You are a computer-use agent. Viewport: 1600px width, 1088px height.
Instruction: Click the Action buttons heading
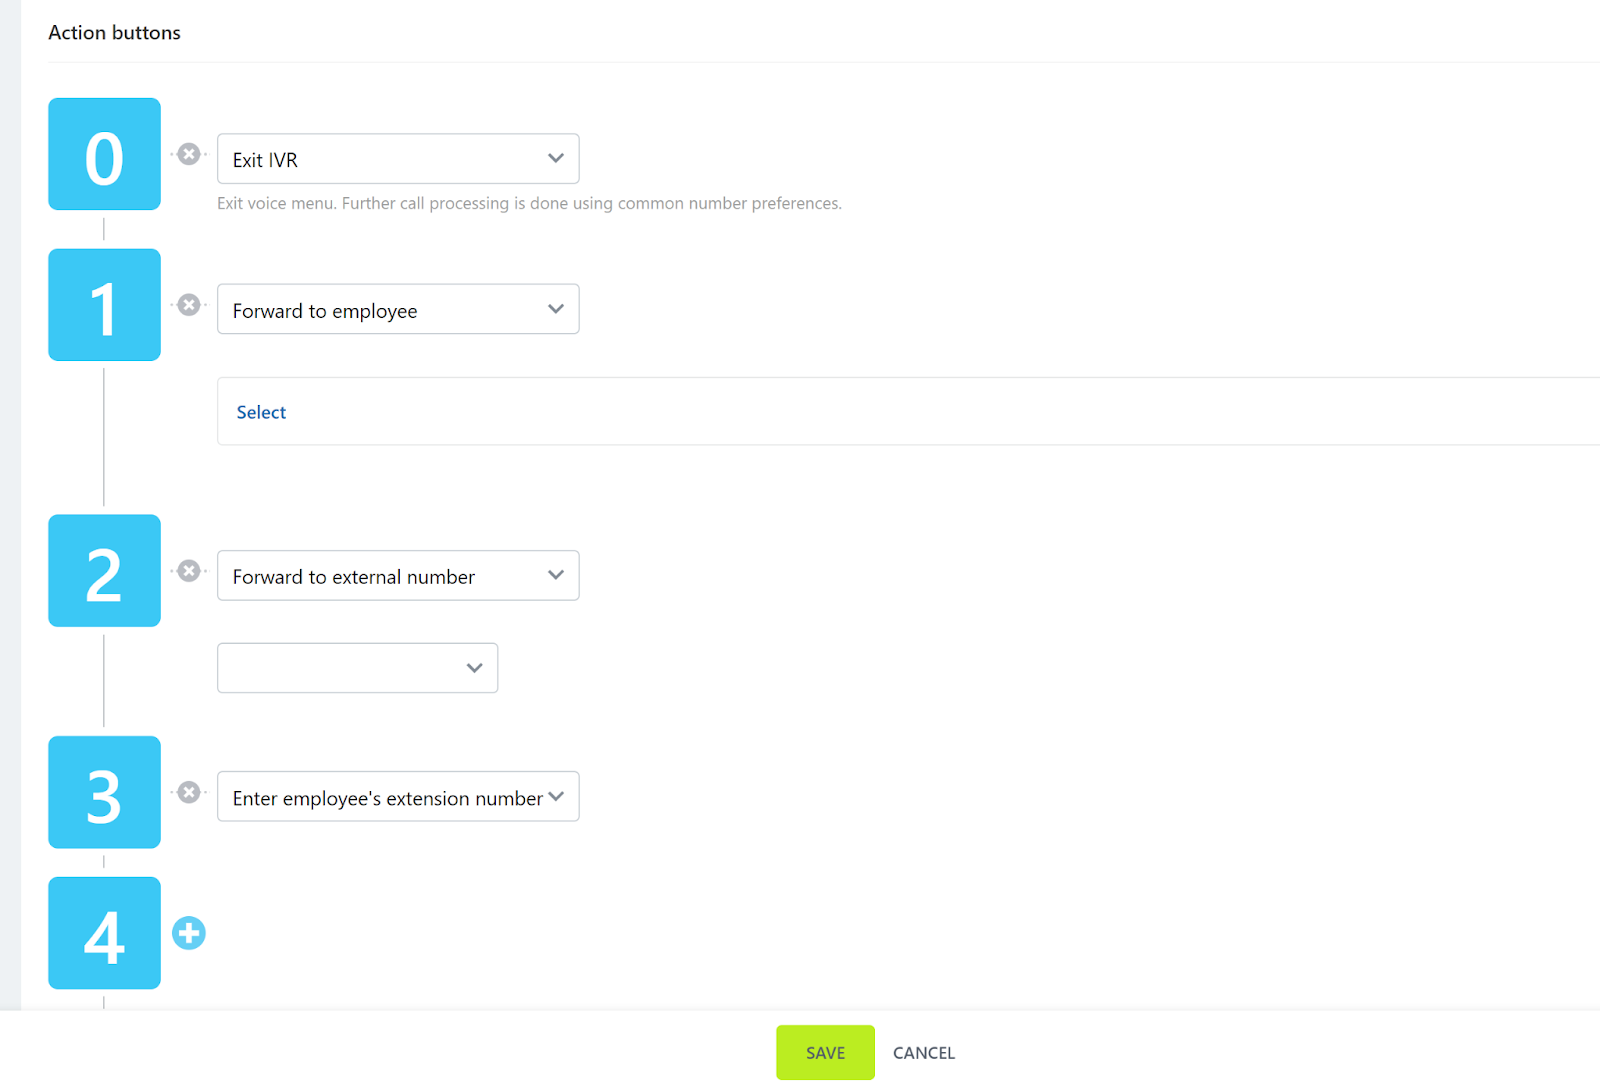coord(115,33)
